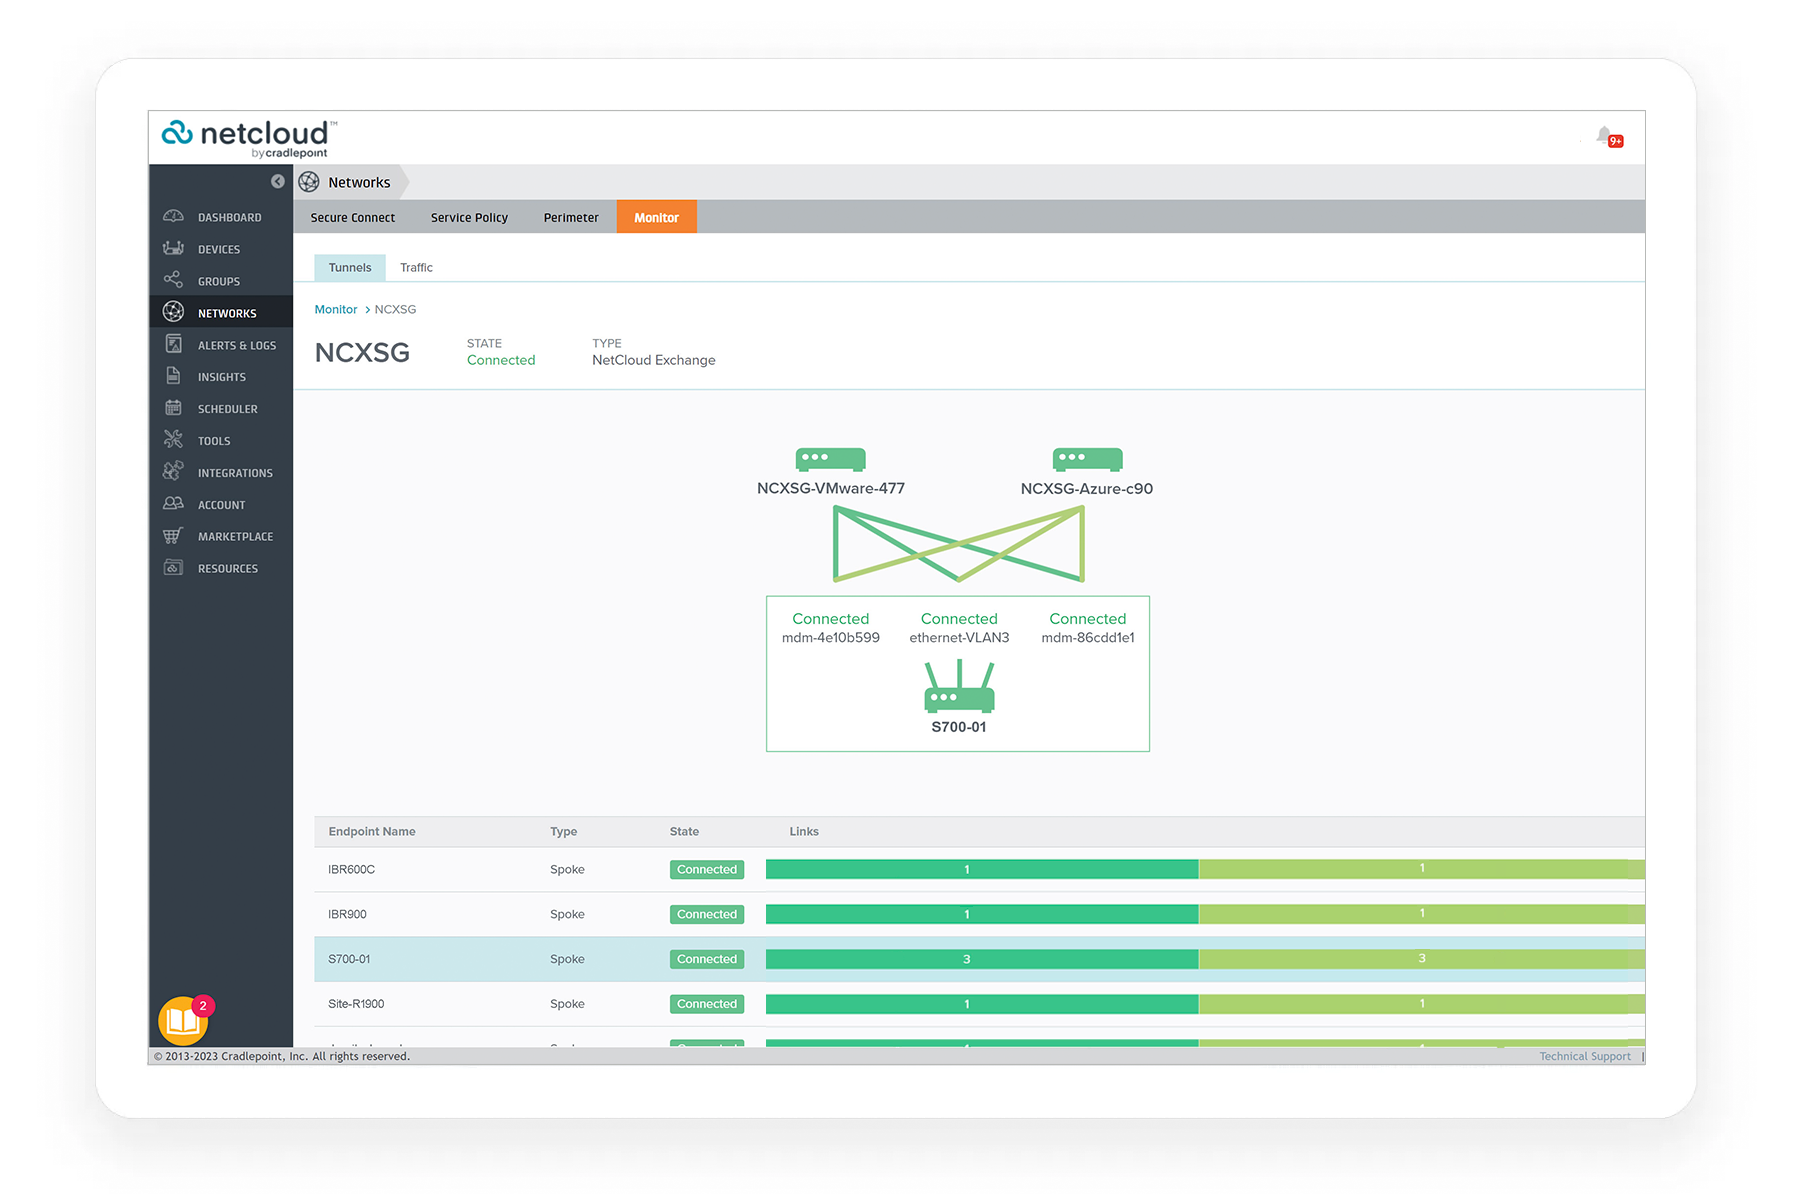Click the Groups sidebar icon
This screenshot has height=1194, width=1803.
click(x=173, y=280)
